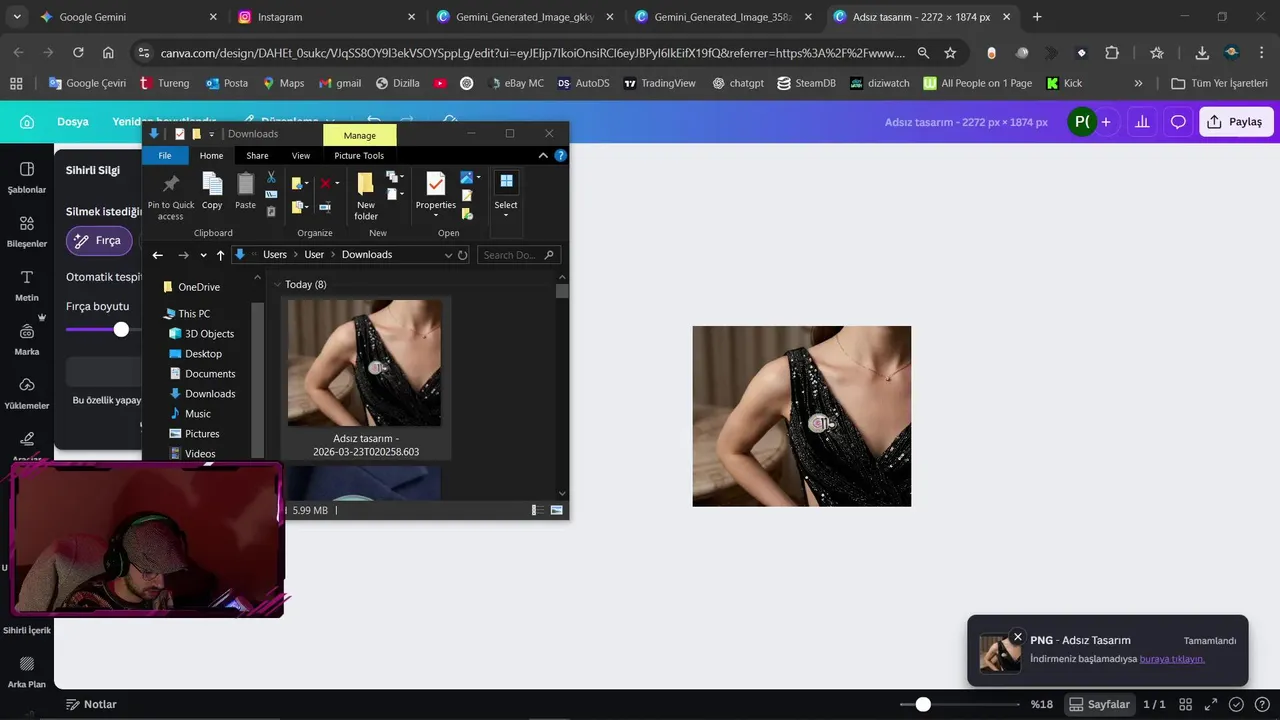
Task: Switch to the Share ribbon tab
Action: [x=257, y=155]
